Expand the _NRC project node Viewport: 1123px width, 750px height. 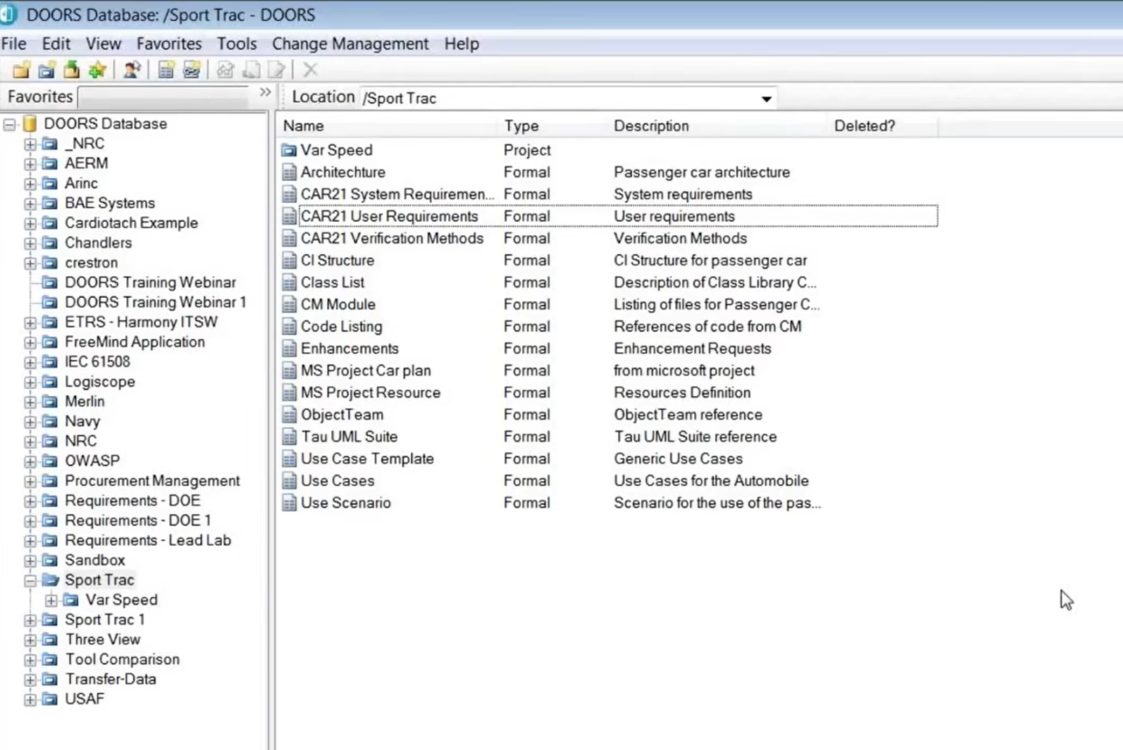click(x=30, y=144)
